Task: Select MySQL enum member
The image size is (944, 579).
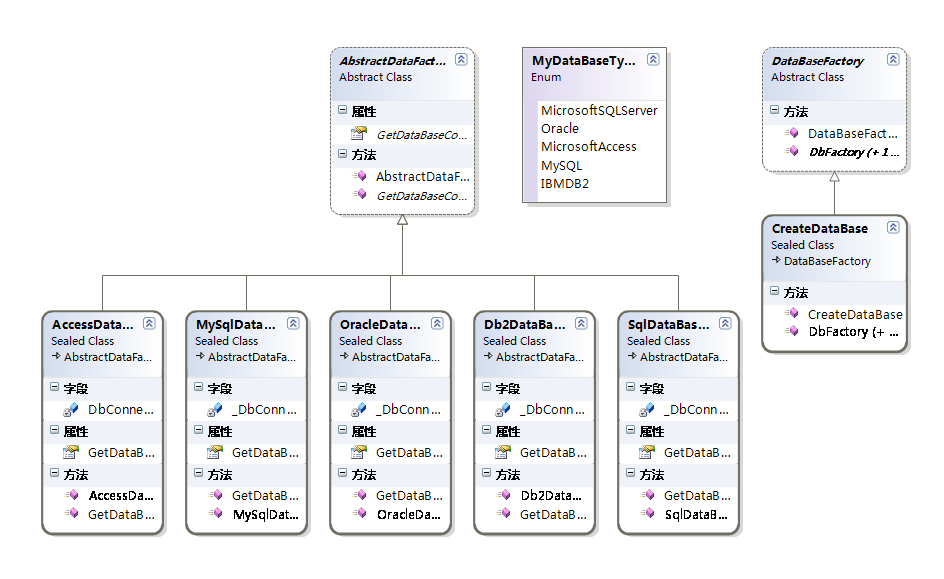Action: pos(562,166)
